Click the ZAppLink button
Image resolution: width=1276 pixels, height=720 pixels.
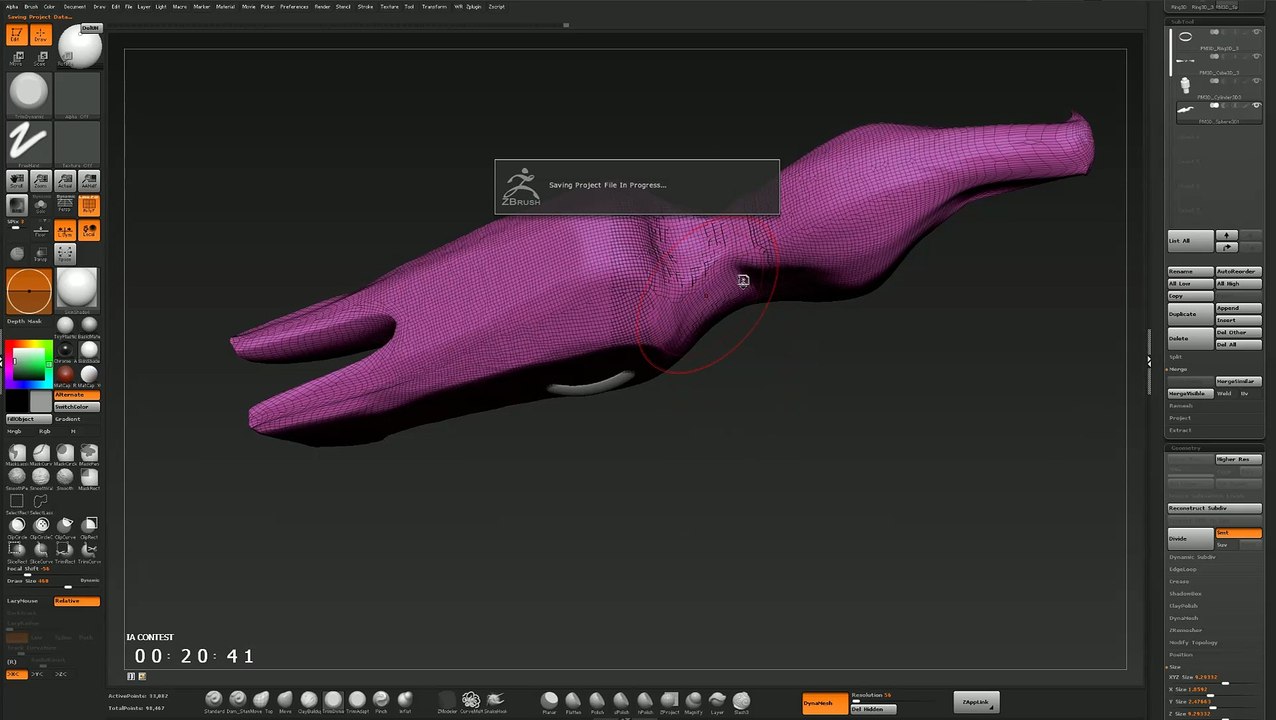pyautogui.click(x=976, y=702)
